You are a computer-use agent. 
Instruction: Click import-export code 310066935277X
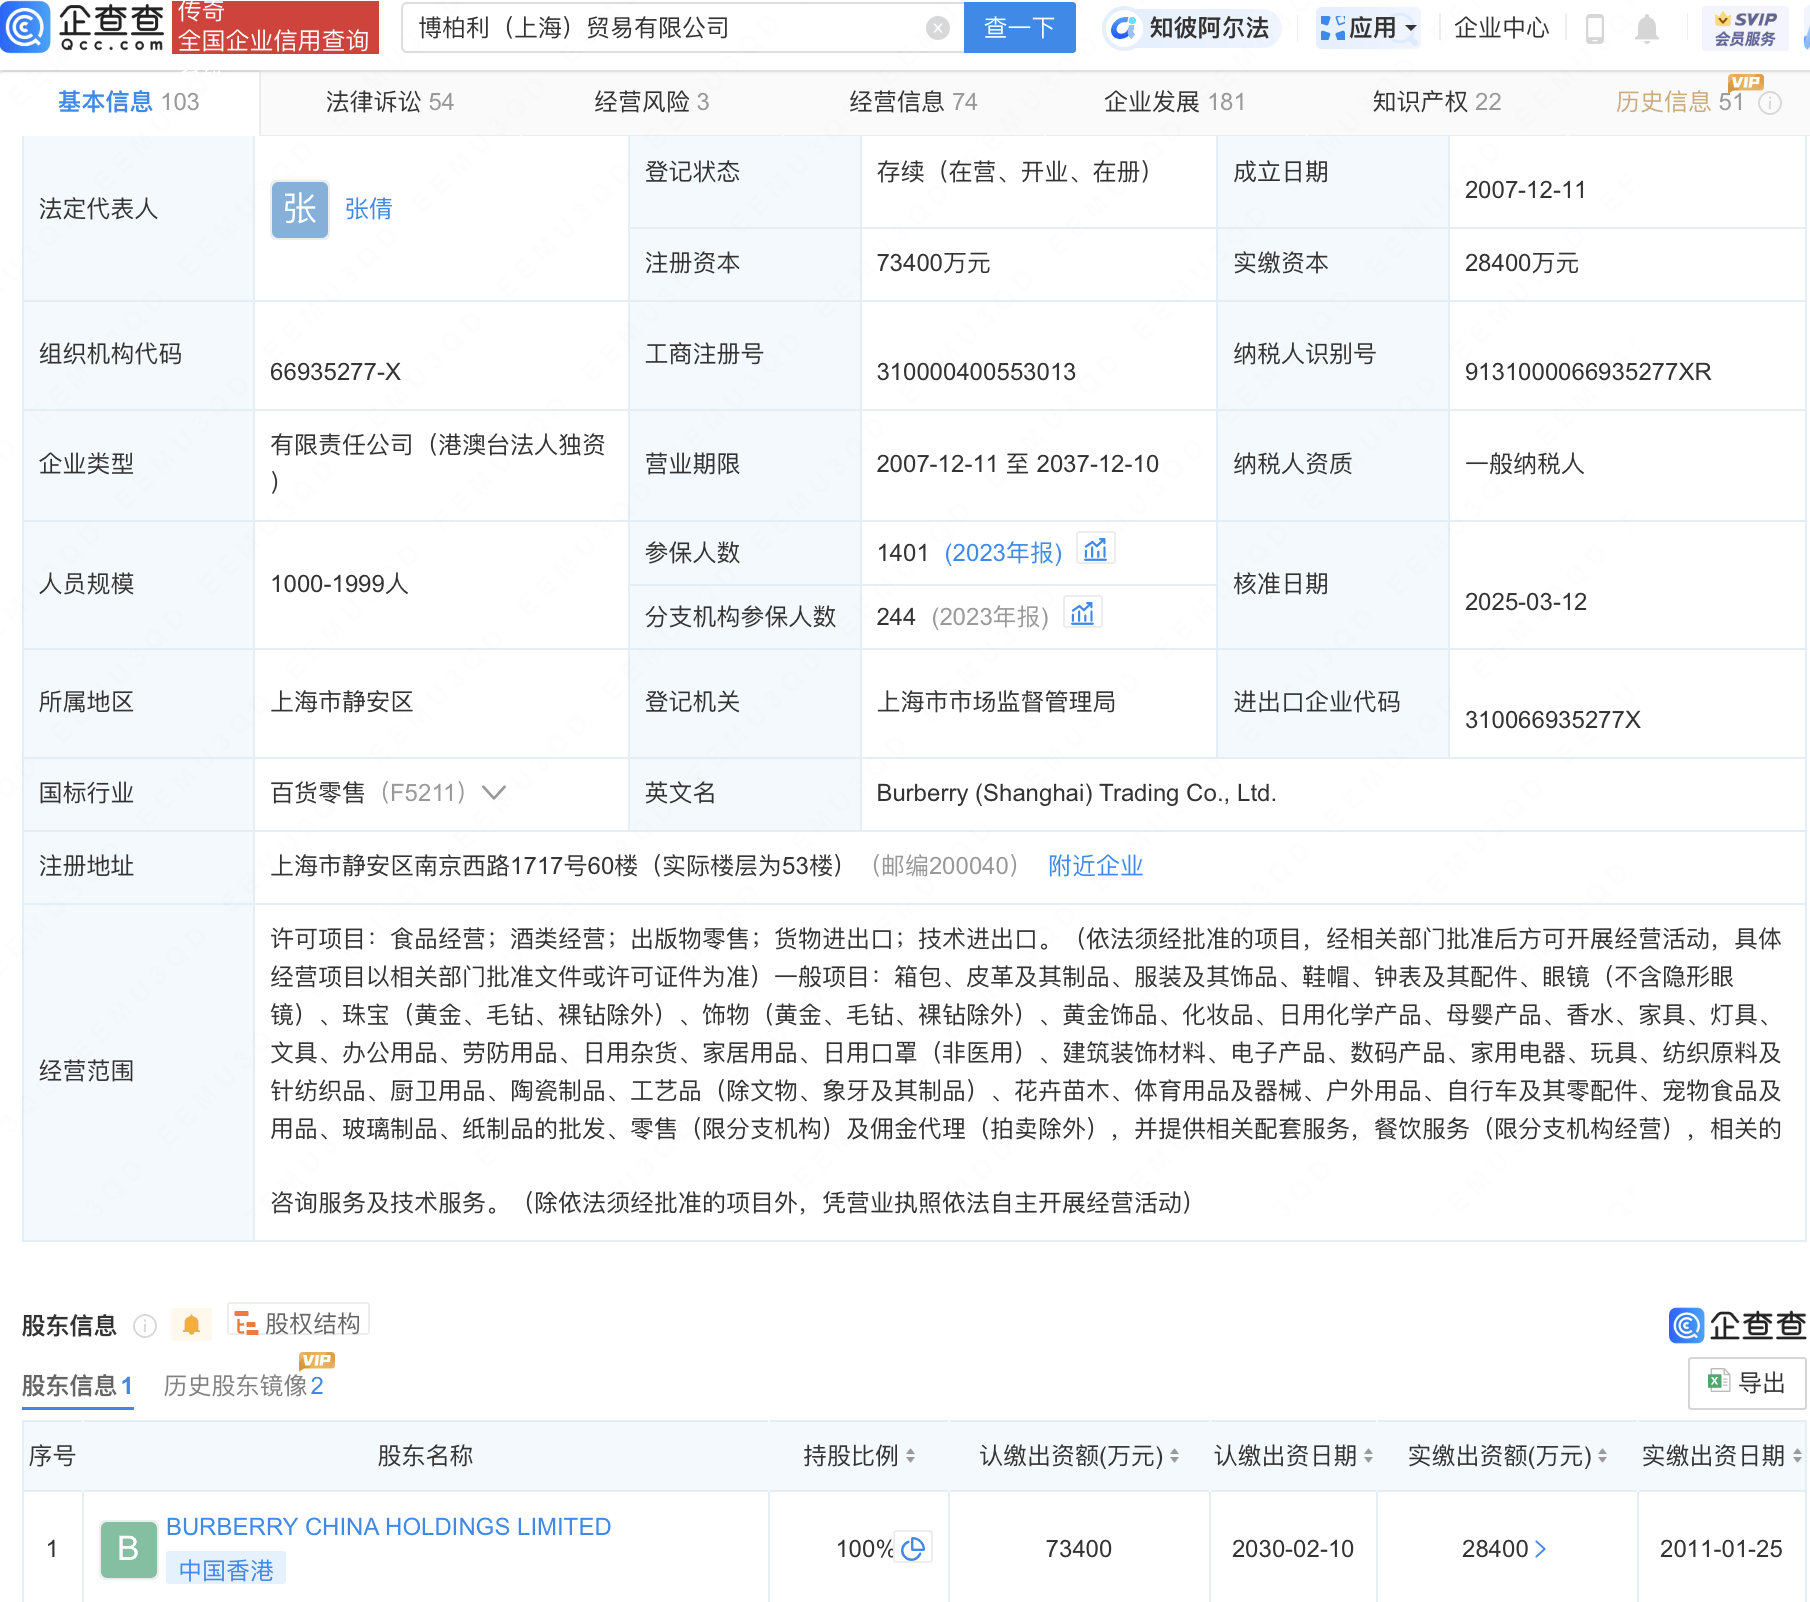pos(1552,720)
